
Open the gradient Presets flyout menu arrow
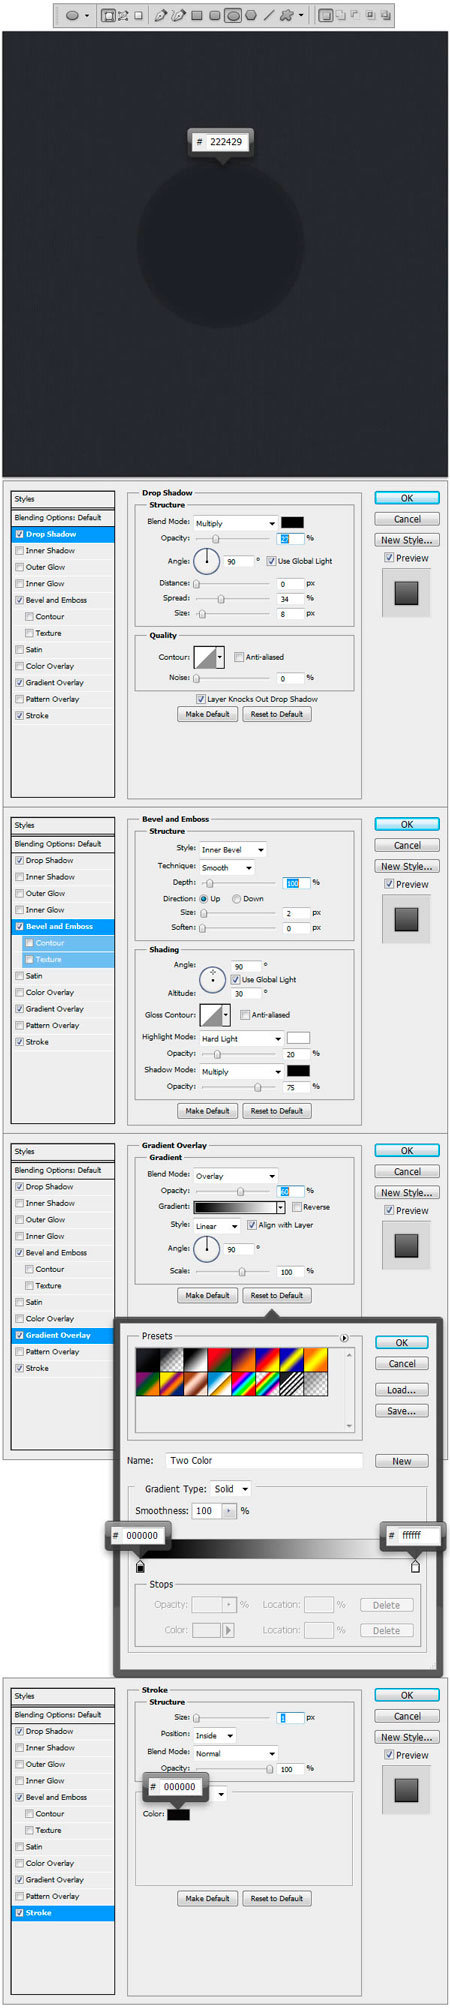(344, 1338)
